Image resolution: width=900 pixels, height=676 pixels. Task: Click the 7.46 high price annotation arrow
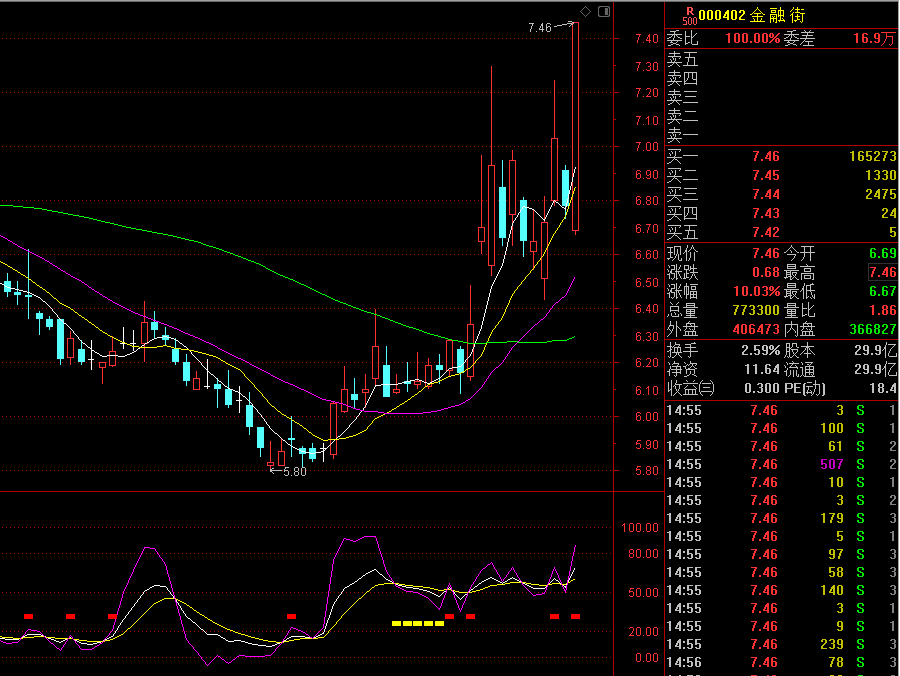click(x=550, y=27)
